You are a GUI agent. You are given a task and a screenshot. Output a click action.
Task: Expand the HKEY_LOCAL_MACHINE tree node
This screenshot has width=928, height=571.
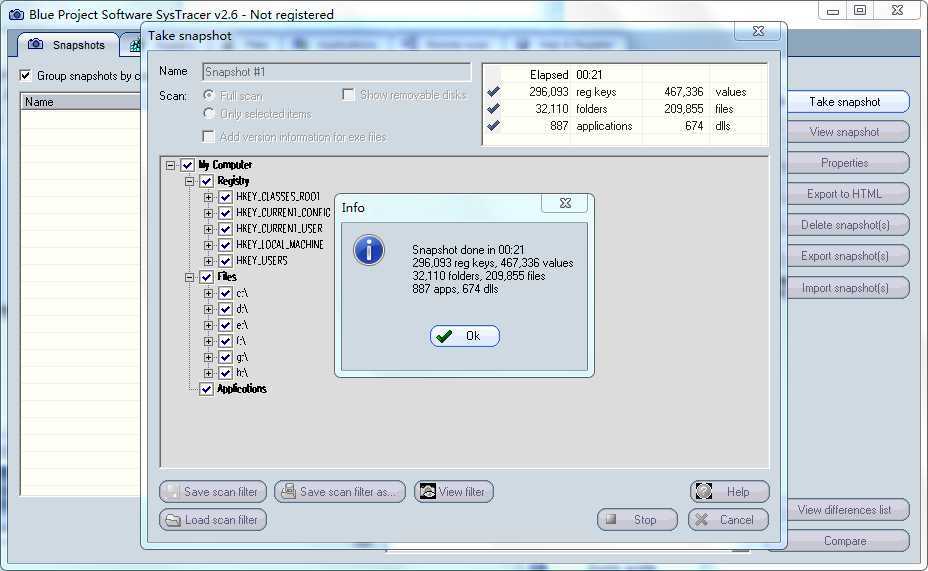209,245
